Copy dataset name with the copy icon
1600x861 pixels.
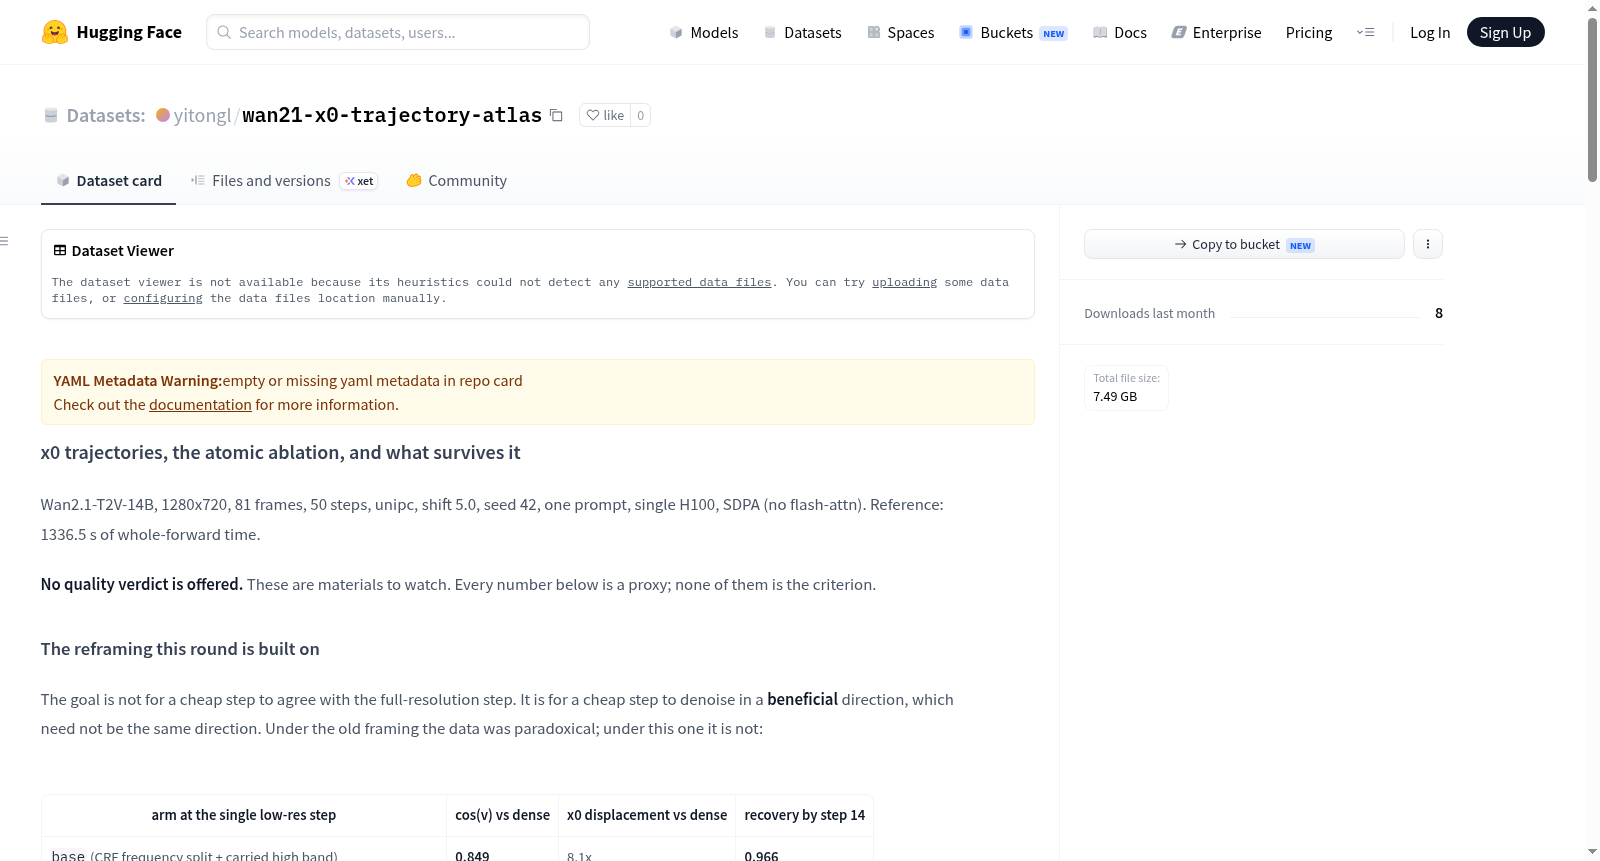click(x=556, y=115)
